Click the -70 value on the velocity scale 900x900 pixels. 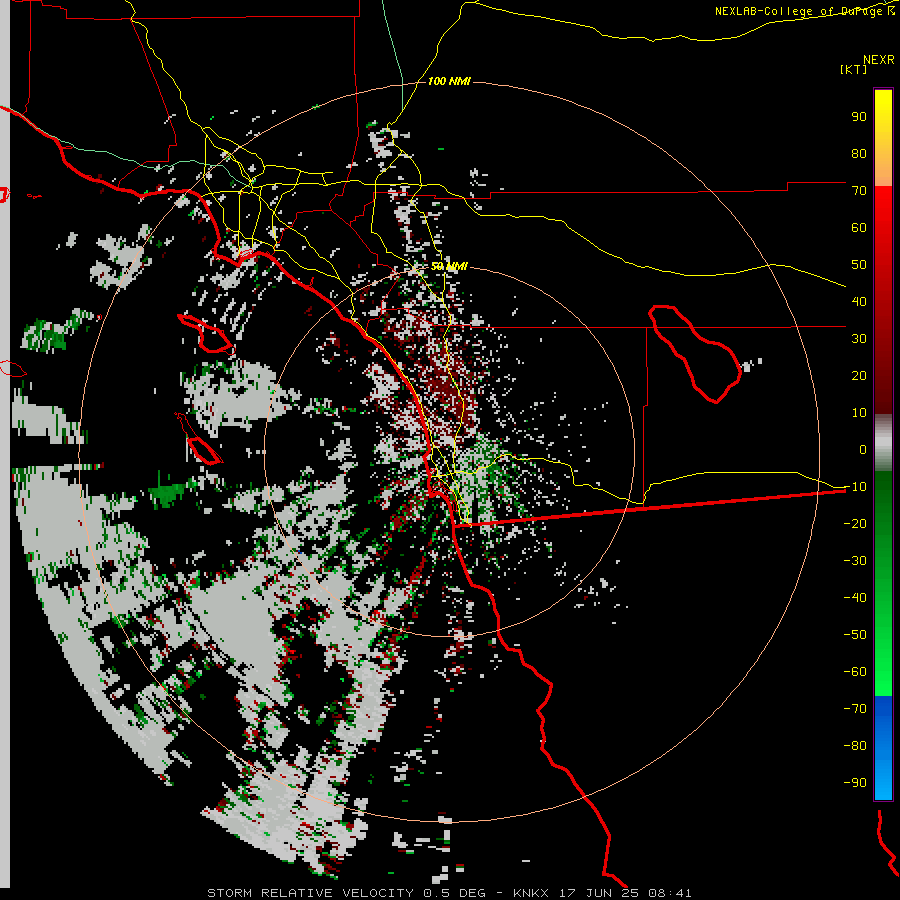(x=855, y=708)
